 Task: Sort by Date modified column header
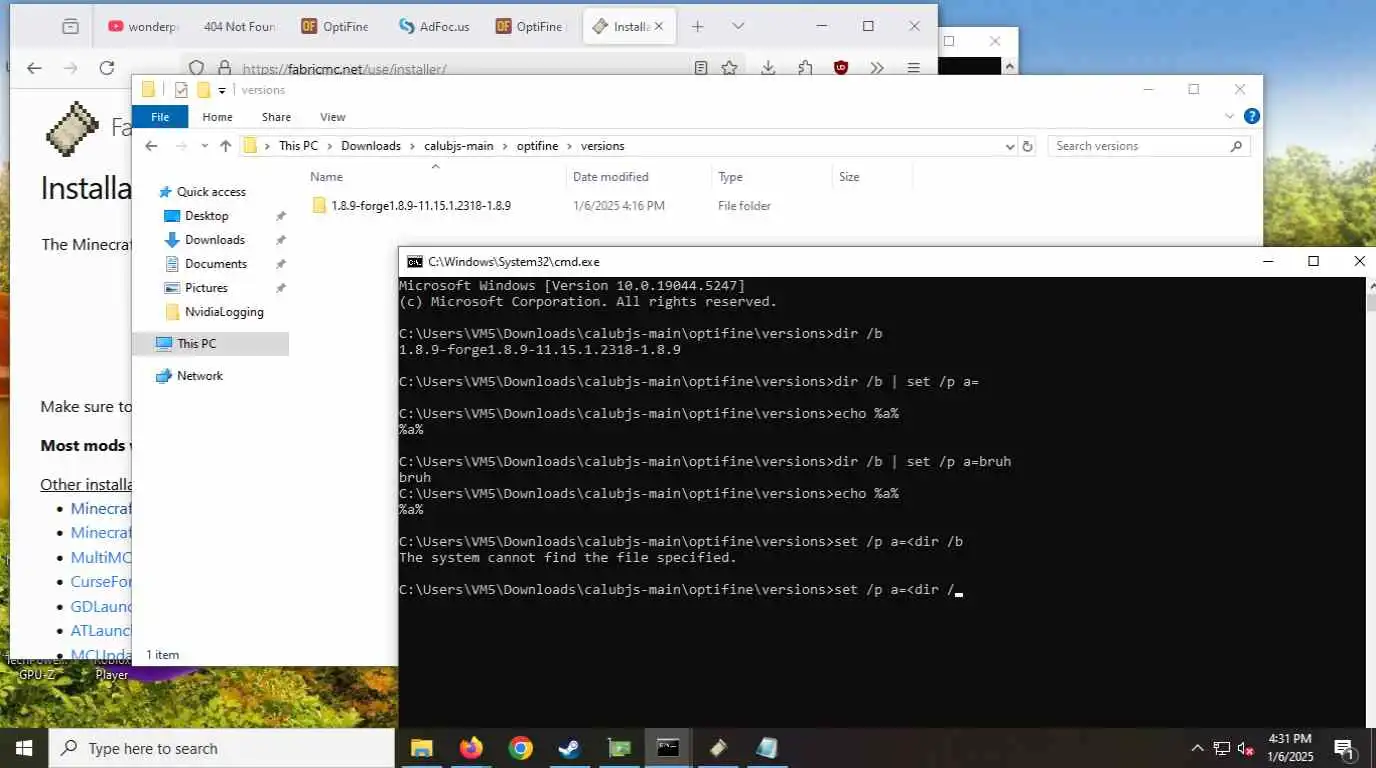click(x=639, y=177)
